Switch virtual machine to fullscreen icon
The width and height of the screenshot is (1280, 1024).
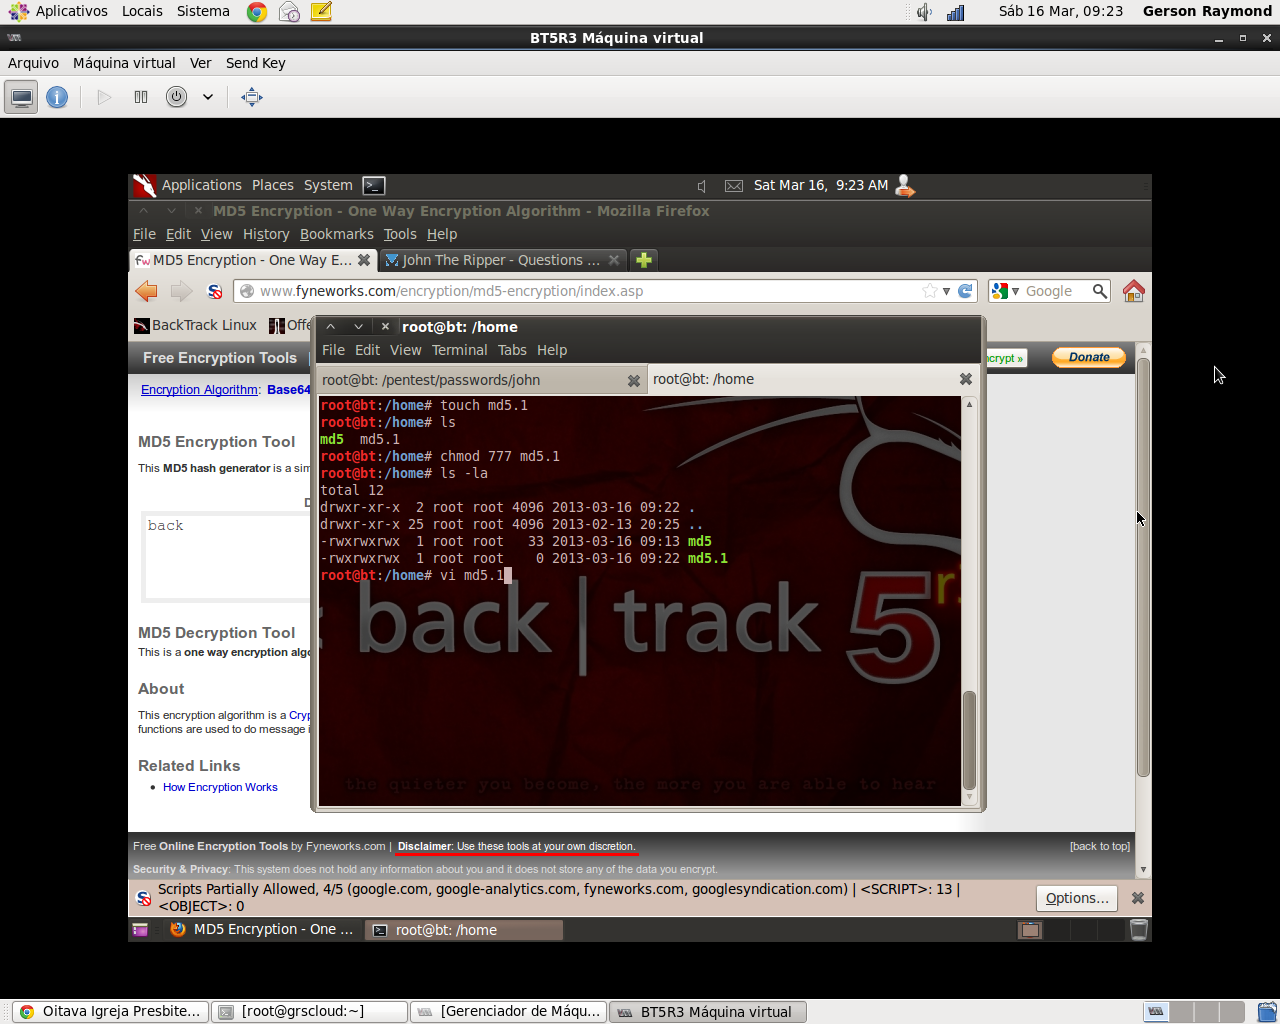pos(252,97)
